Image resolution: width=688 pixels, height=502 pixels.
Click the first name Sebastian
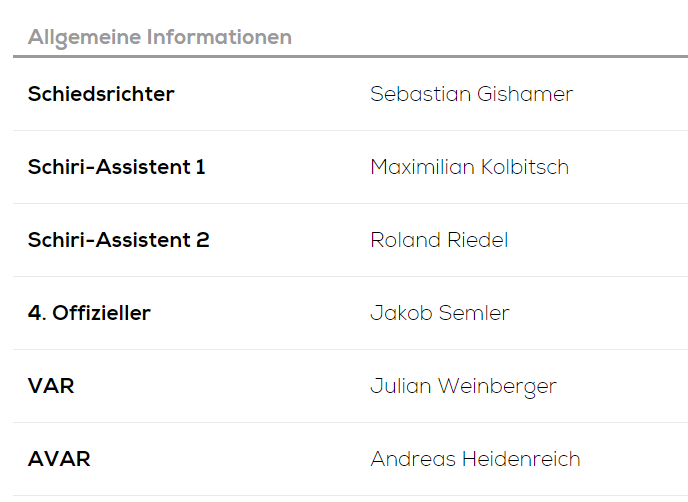[x=416, y=94]
